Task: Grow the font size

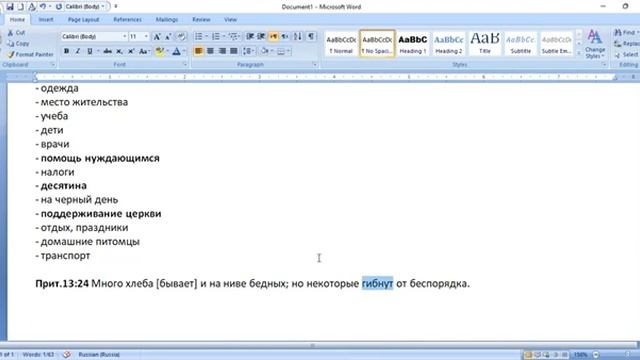Action: [157, 37]
